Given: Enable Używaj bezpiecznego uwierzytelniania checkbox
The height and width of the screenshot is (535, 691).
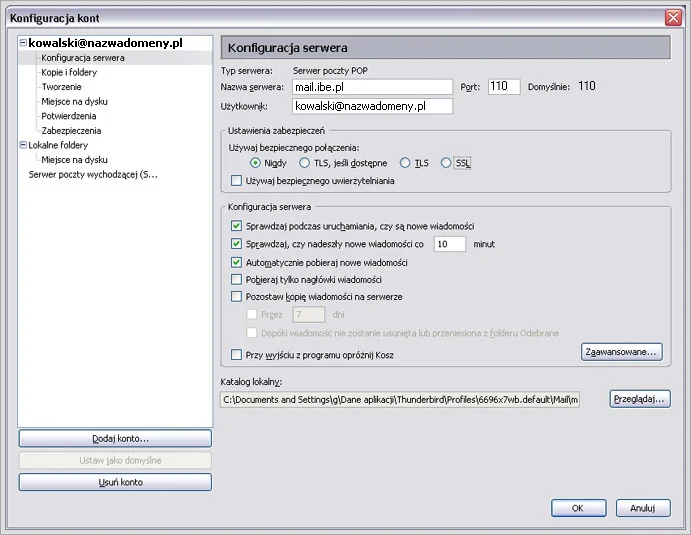Looking at the screenshot, I should (x=237, y=181).
